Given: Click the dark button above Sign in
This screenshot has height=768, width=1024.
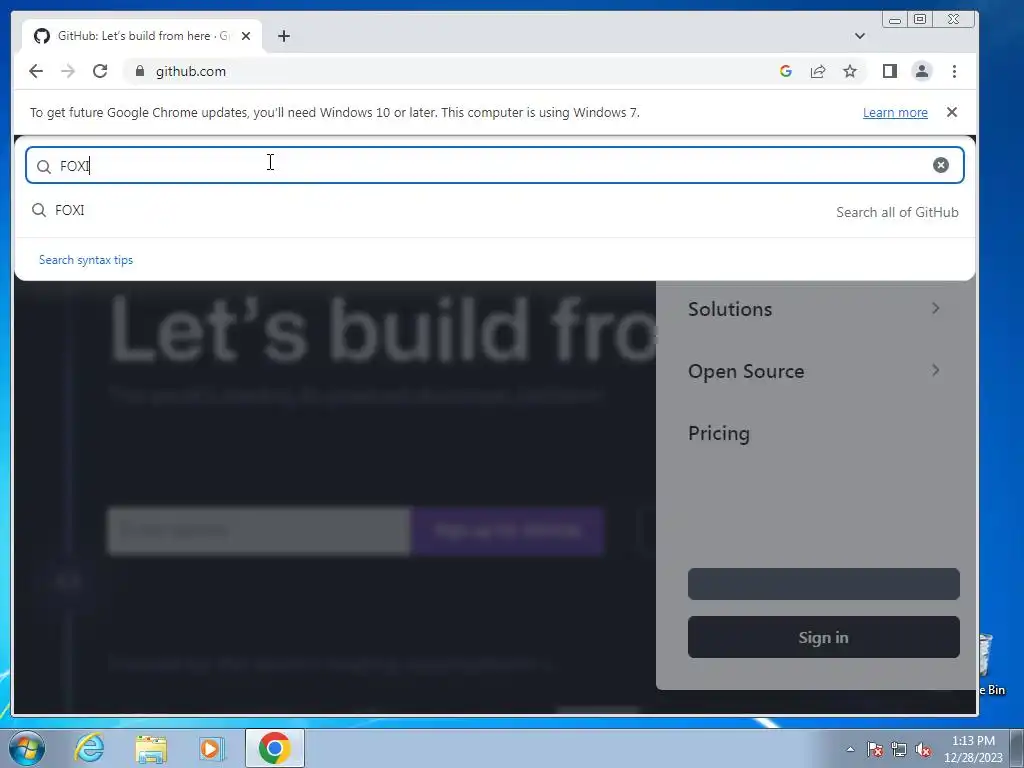Looking at the screenshot, I should coord(824,584).
